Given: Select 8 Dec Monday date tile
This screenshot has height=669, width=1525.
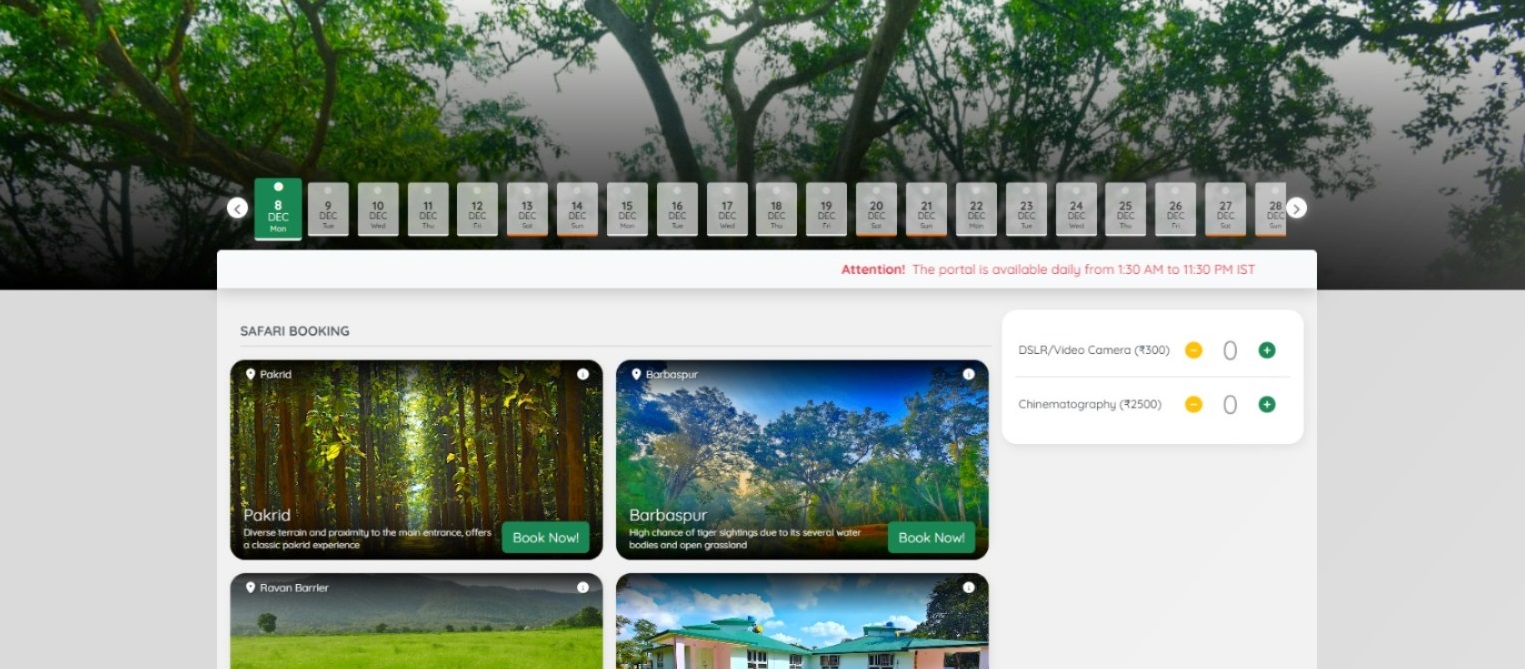Looking at the screenshot, I should [x=278, y=209].
